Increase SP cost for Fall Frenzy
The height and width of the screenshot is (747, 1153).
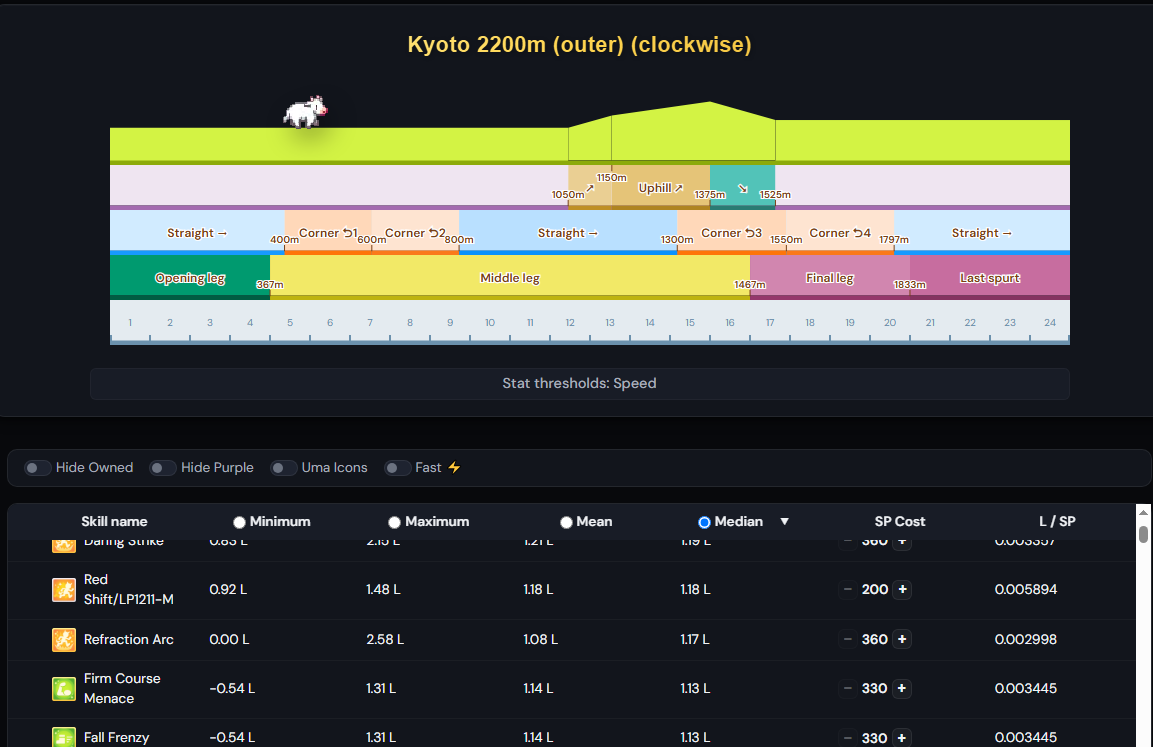tap(902, 737)
